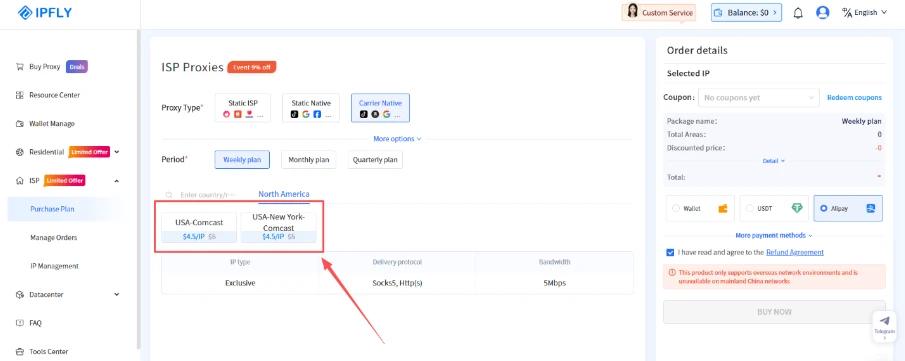The image size is (905, 361).
Task: Select the Quarterly plan period
Action: click(x=375, y=159)
